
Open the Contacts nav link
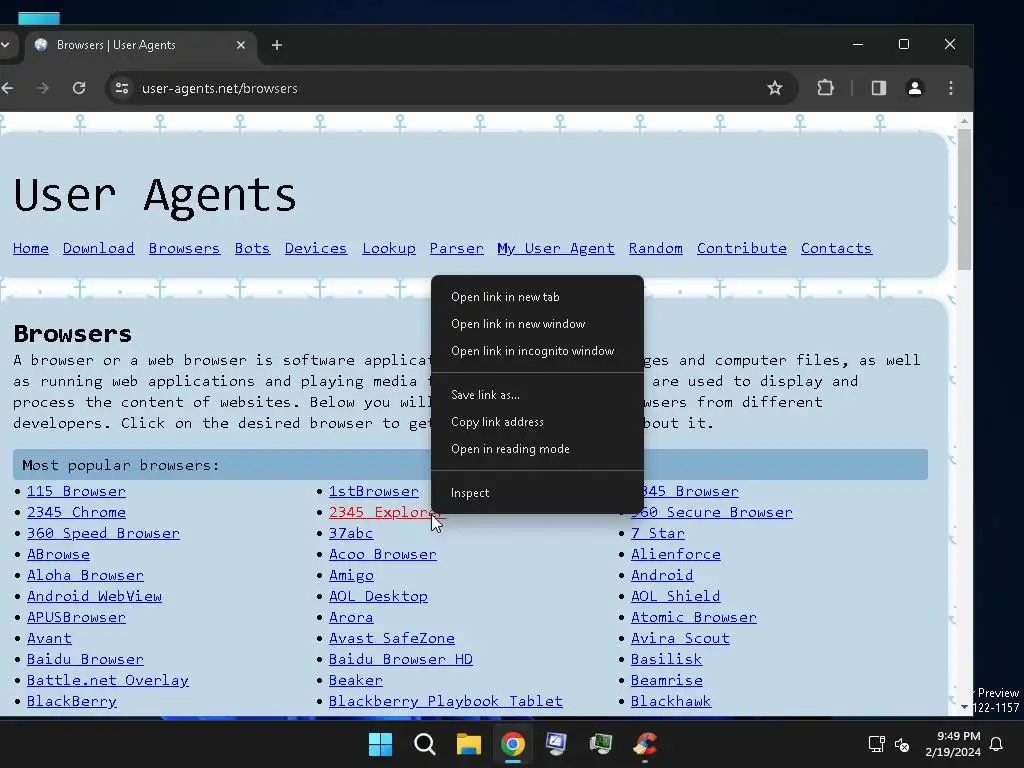pyautogui.click(x=837, y=248)
